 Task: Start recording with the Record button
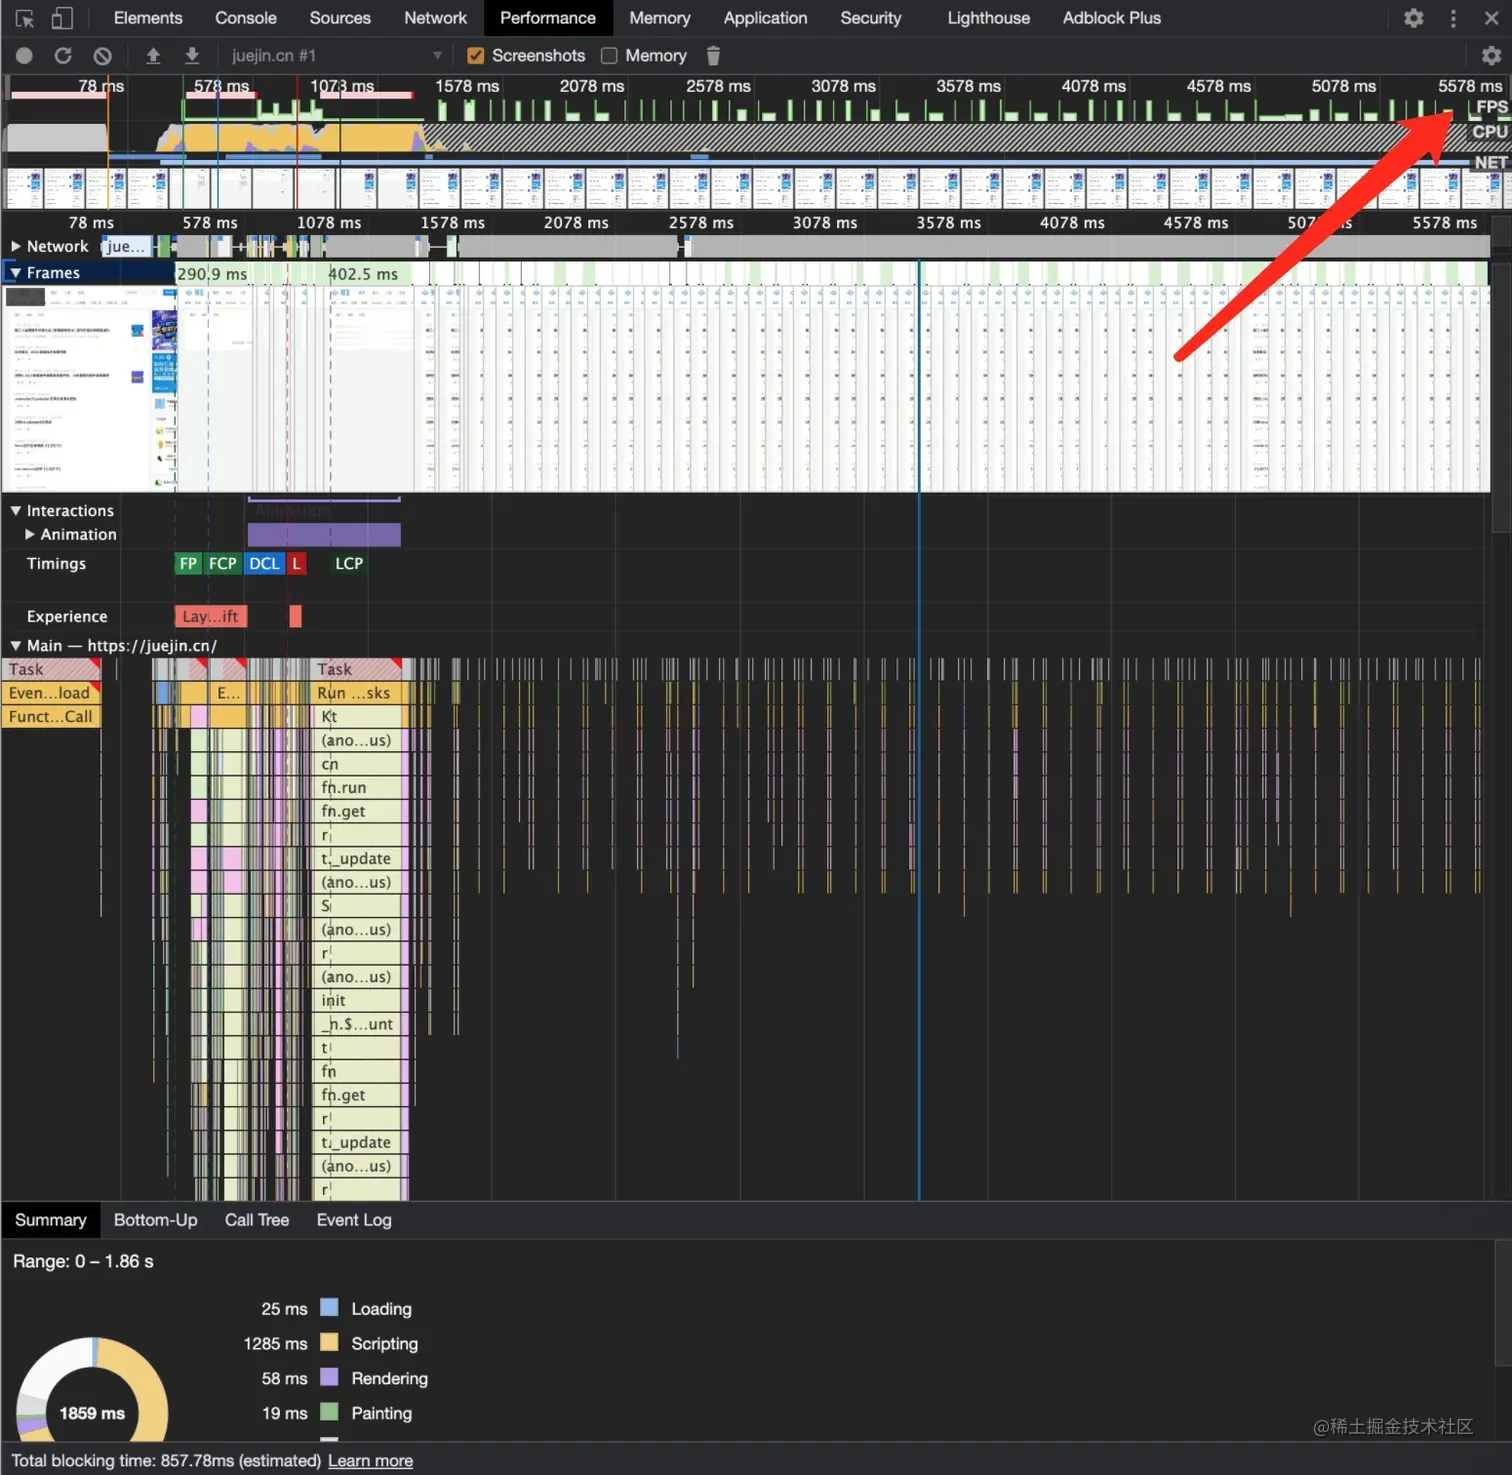pos(25,56)
